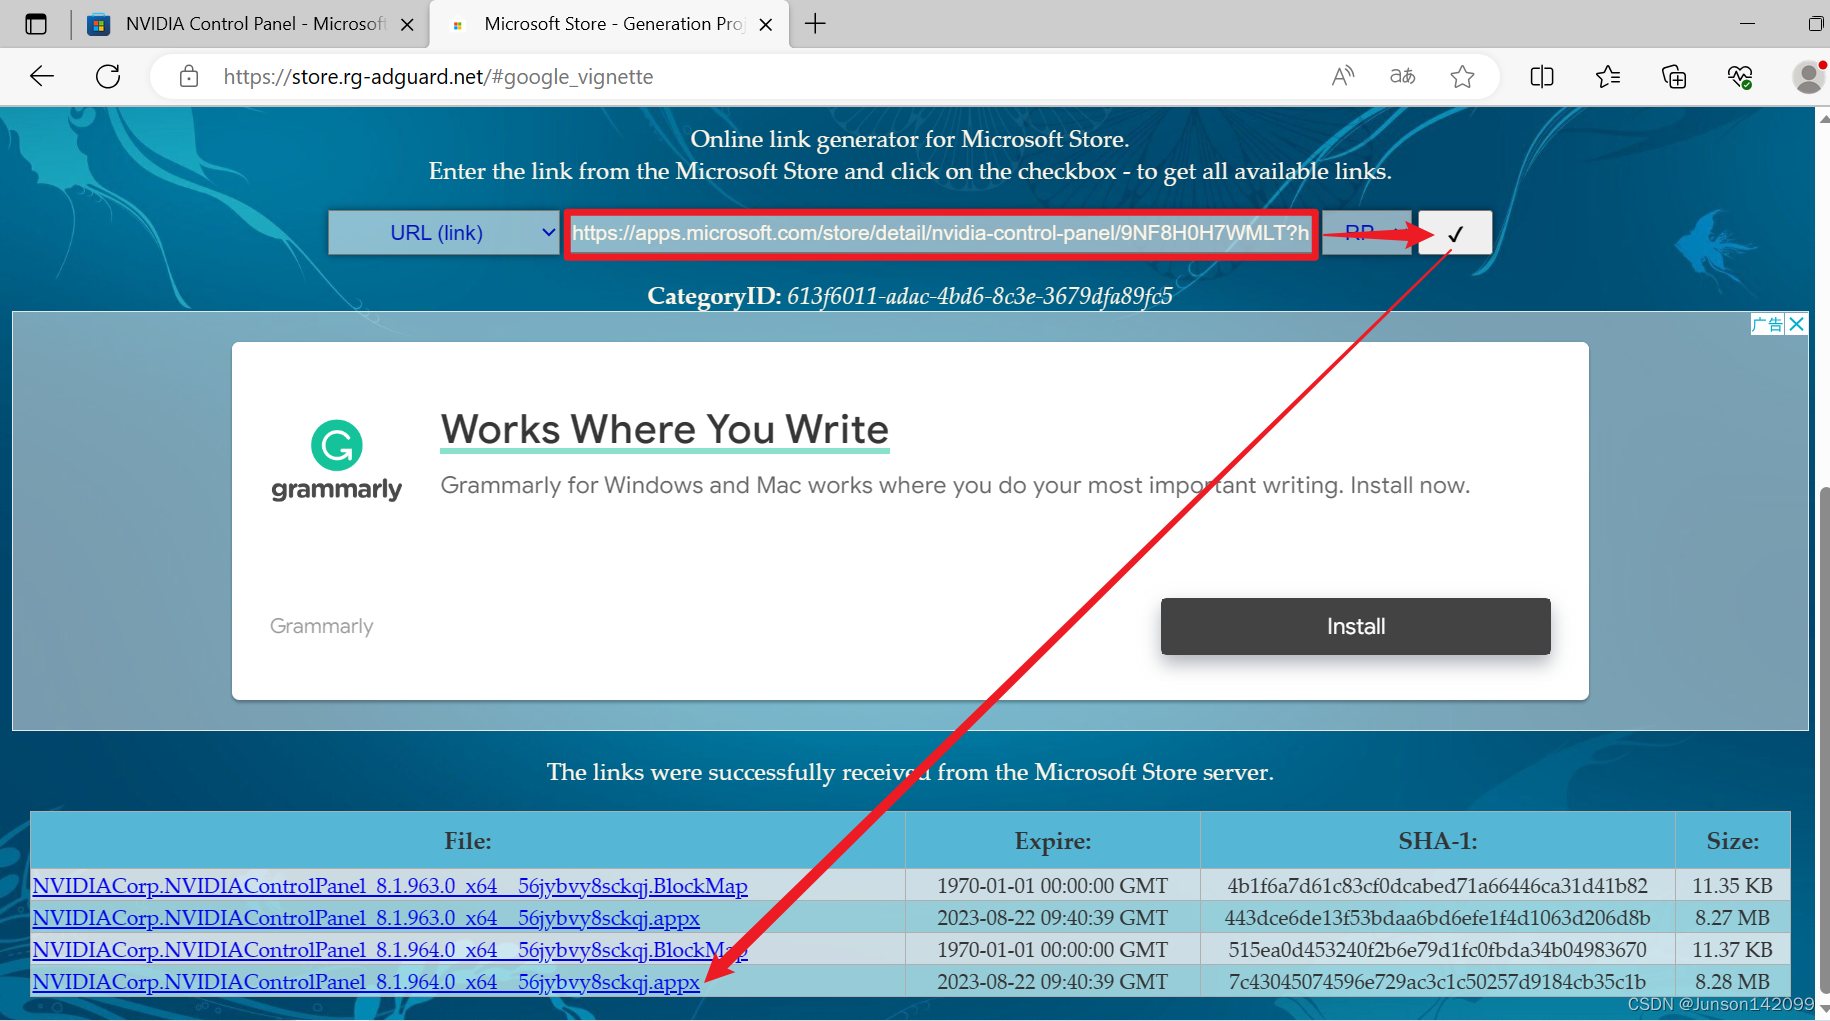
Task: Open the tab actions menu icon
Action: coord(36,24)
